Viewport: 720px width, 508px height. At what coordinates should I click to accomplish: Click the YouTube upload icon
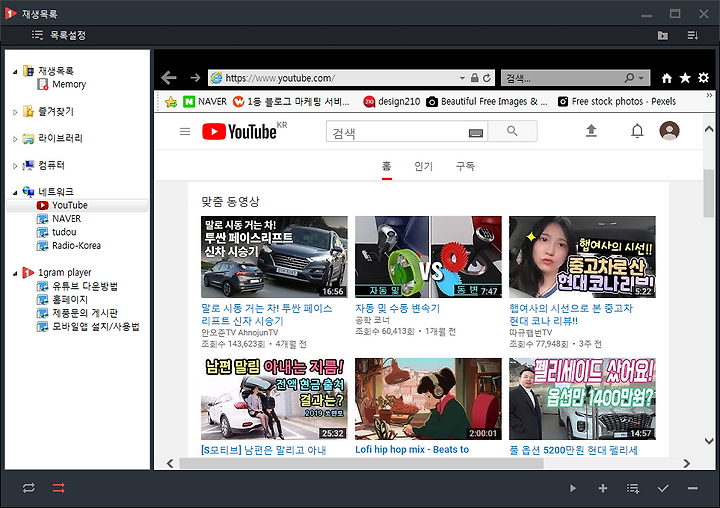(x=591, y=131)
